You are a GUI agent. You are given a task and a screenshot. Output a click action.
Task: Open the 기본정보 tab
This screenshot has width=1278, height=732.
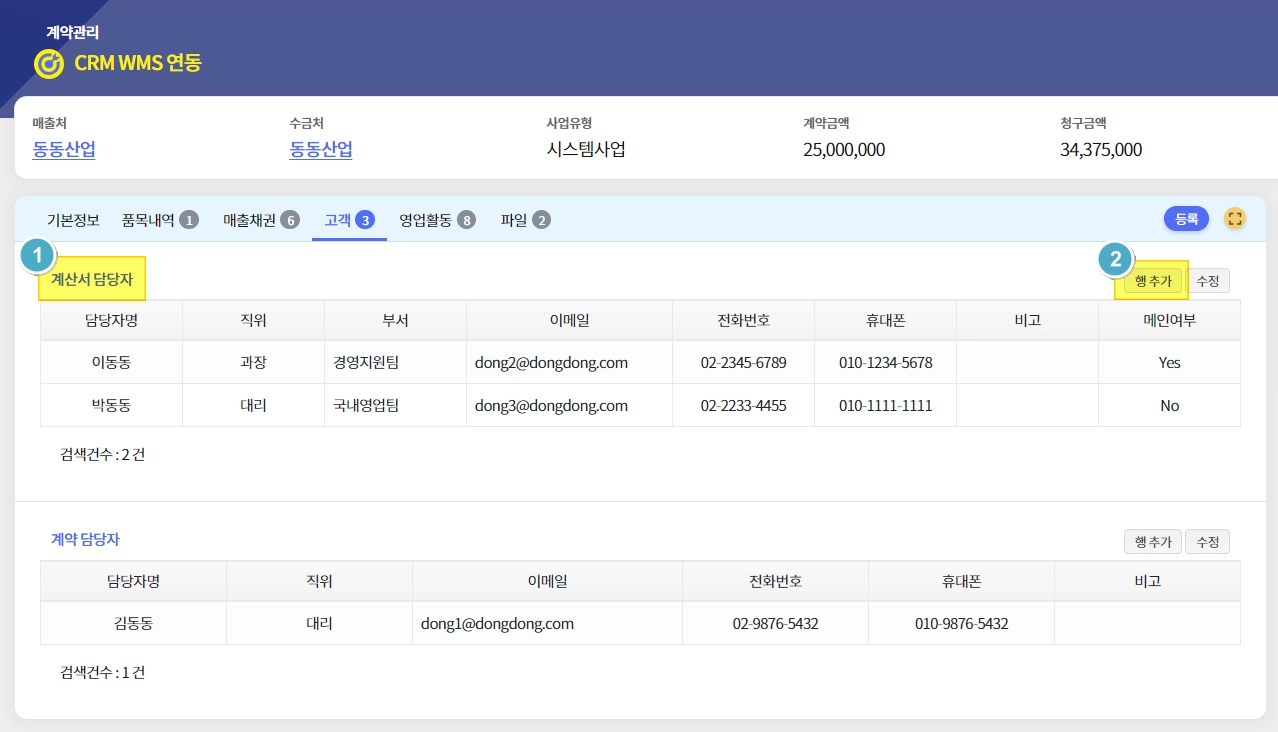73,220
